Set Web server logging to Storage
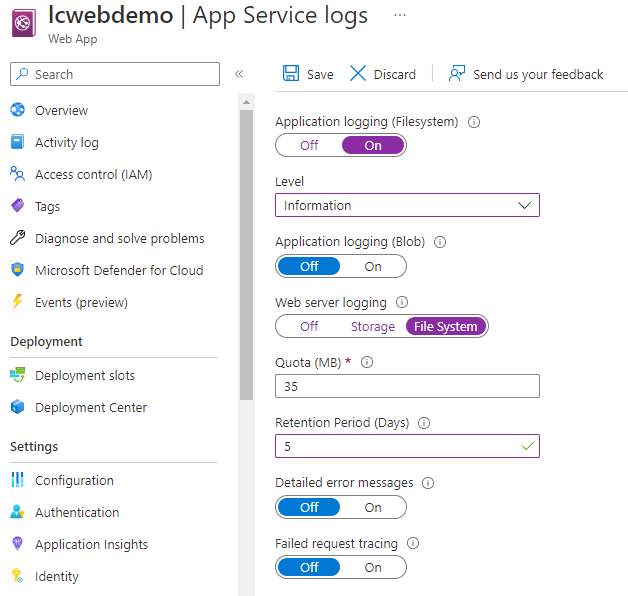The height and width of the screenshot is (596, 628). (x=372, y=326)
